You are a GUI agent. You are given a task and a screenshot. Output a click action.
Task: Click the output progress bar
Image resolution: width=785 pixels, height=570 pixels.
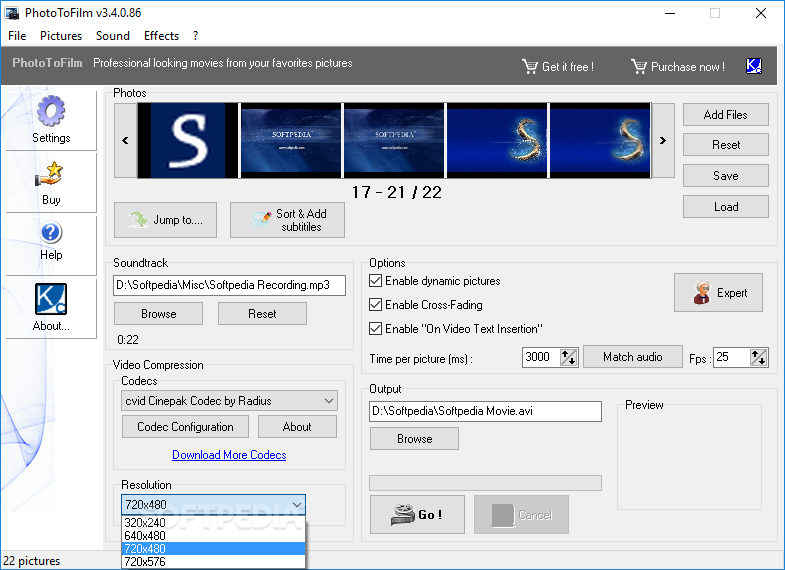(486, 483)
